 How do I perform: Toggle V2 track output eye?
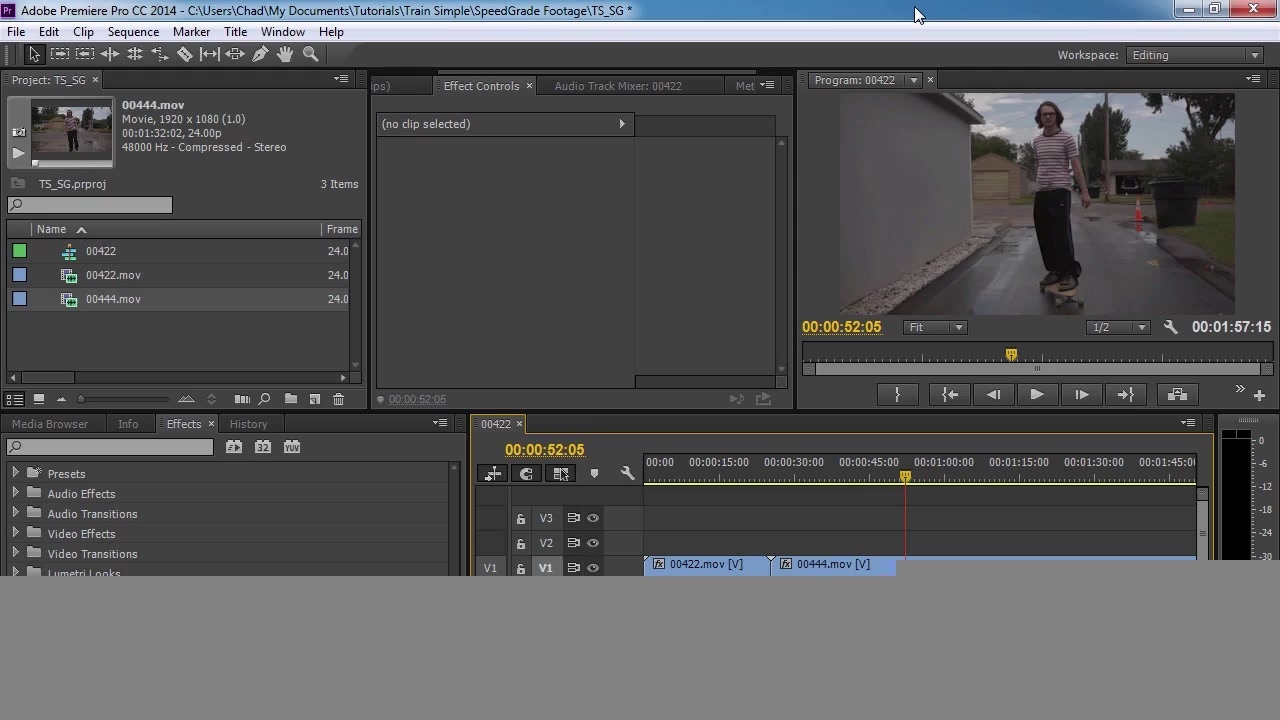coord(593,543)
